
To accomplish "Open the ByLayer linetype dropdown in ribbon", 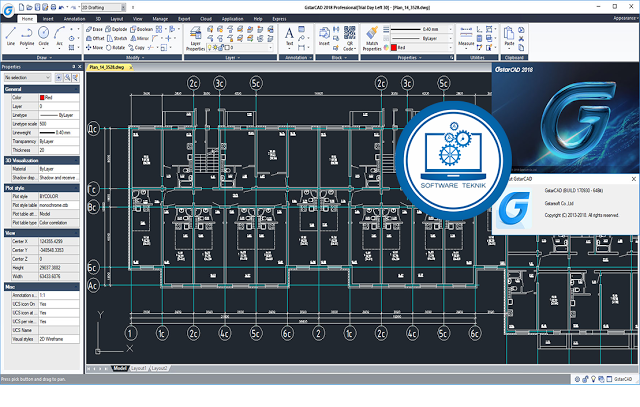I will click(x=451, y=38).
